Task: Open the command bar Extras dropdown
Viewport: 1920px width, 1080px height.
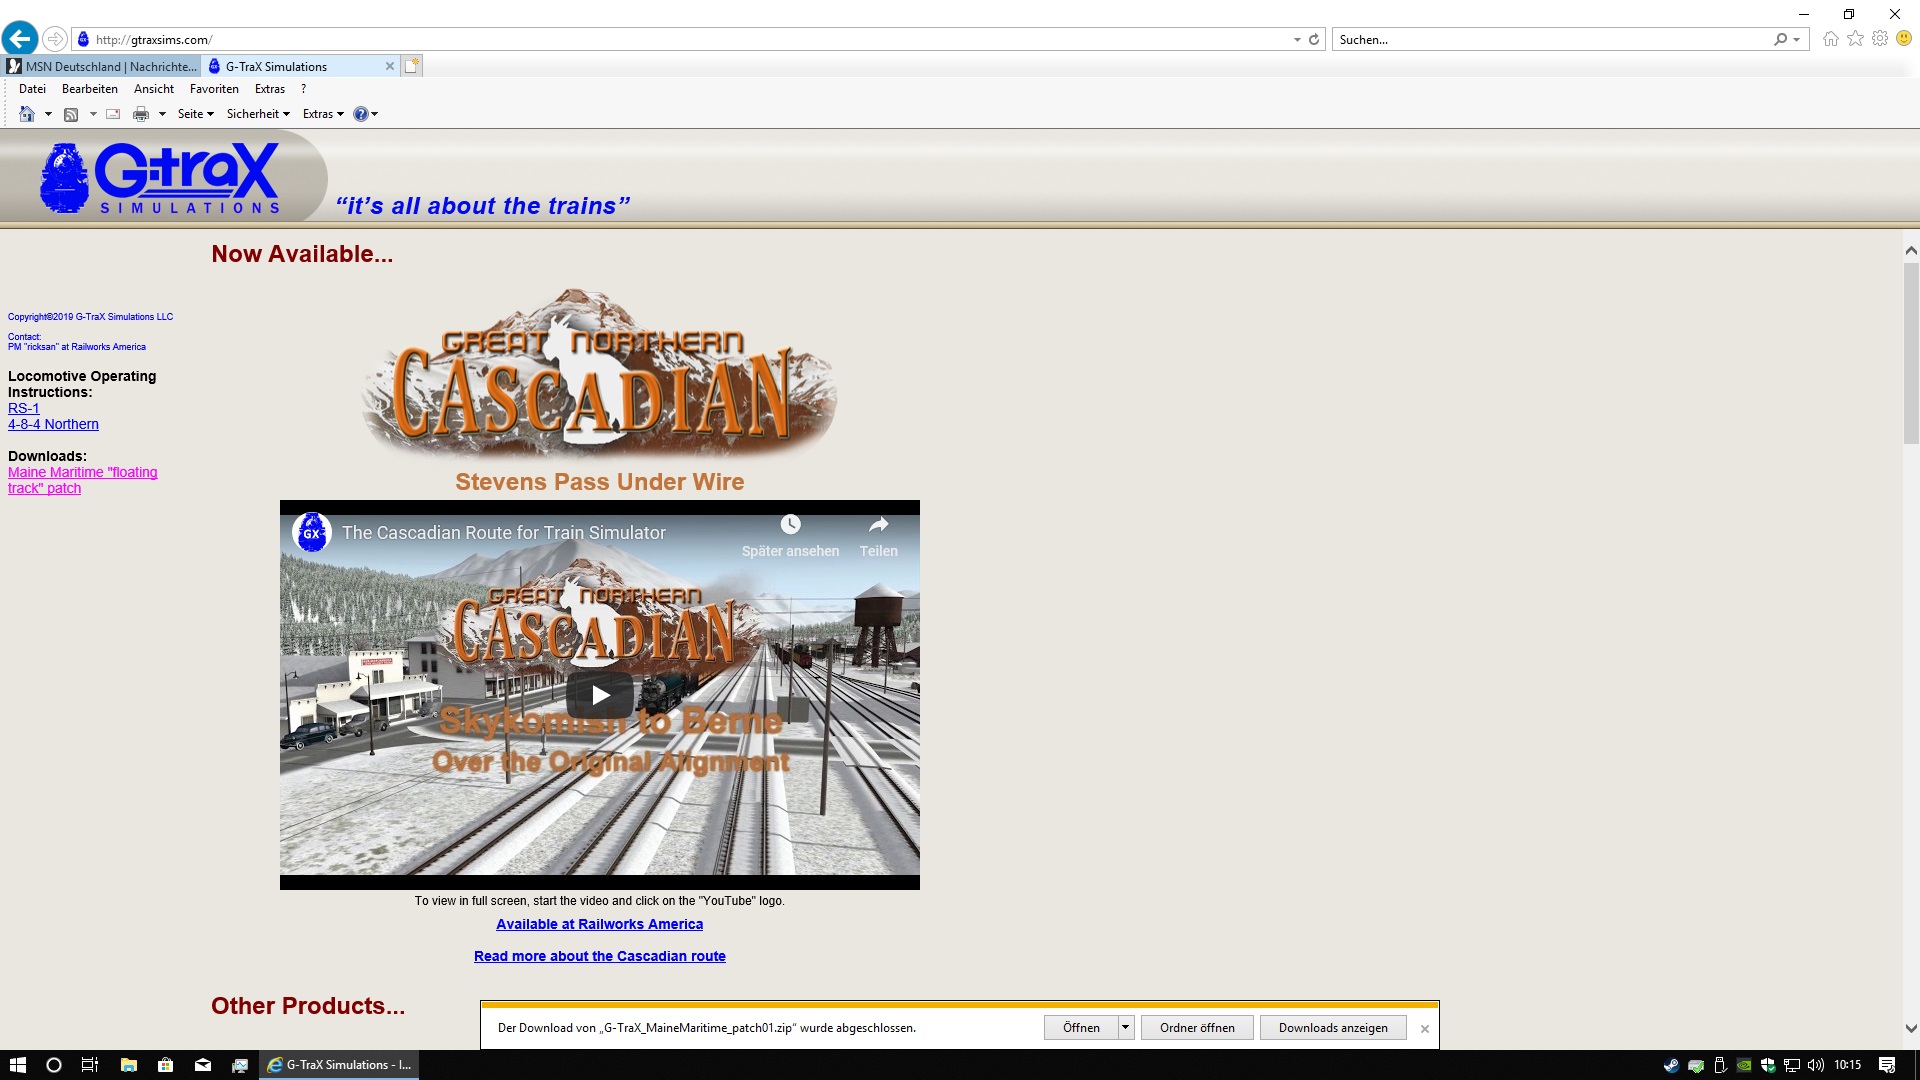Action: point(323,114)
